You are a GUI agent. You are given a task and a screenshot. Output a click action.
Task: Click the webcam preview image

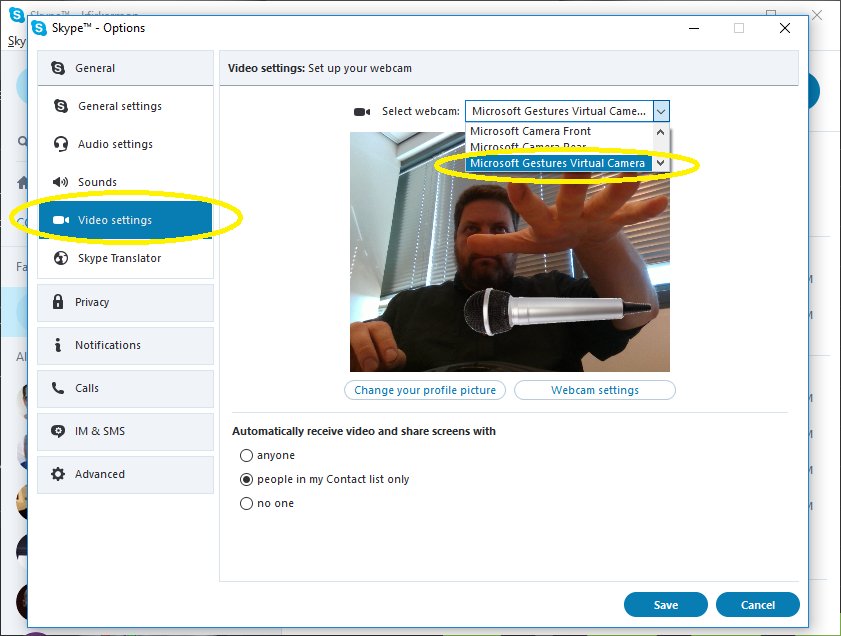(x=510, y=252)
